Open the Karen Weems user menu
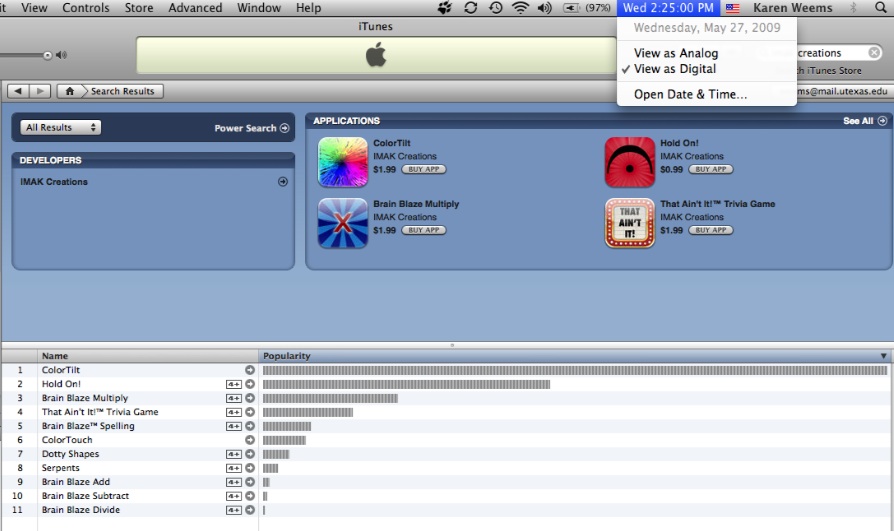 793,7
